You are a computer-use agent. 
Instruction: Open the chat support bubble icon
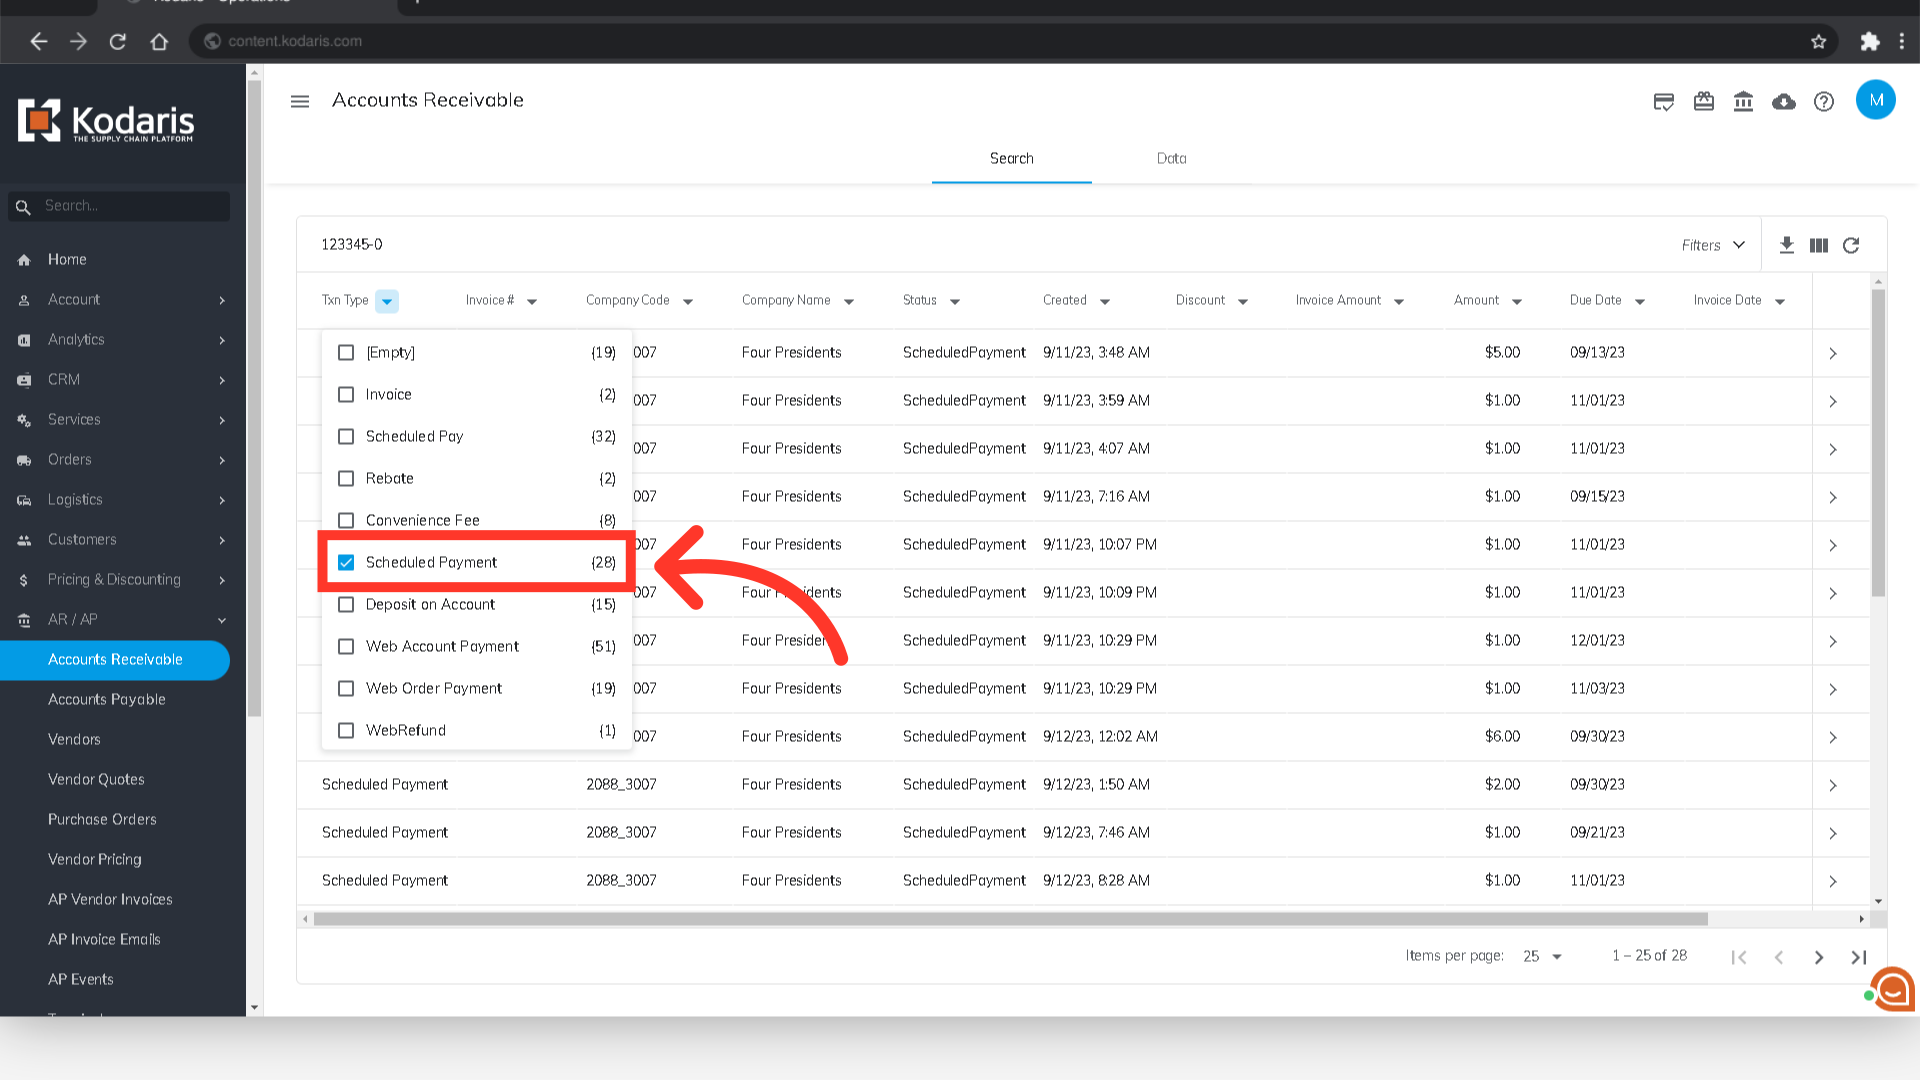pyautogui.click(x=1891, y=989)
